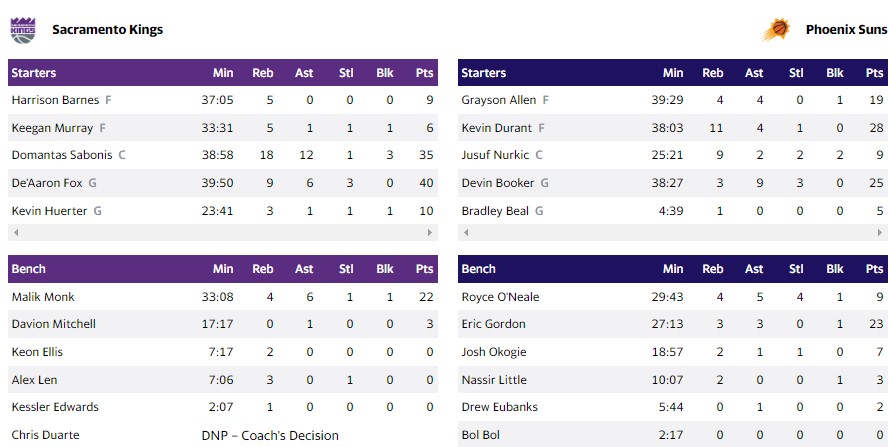Click left arrow of Kings starters scrollbar
Viewport: 889px width, 447px height.
(13, 233)
